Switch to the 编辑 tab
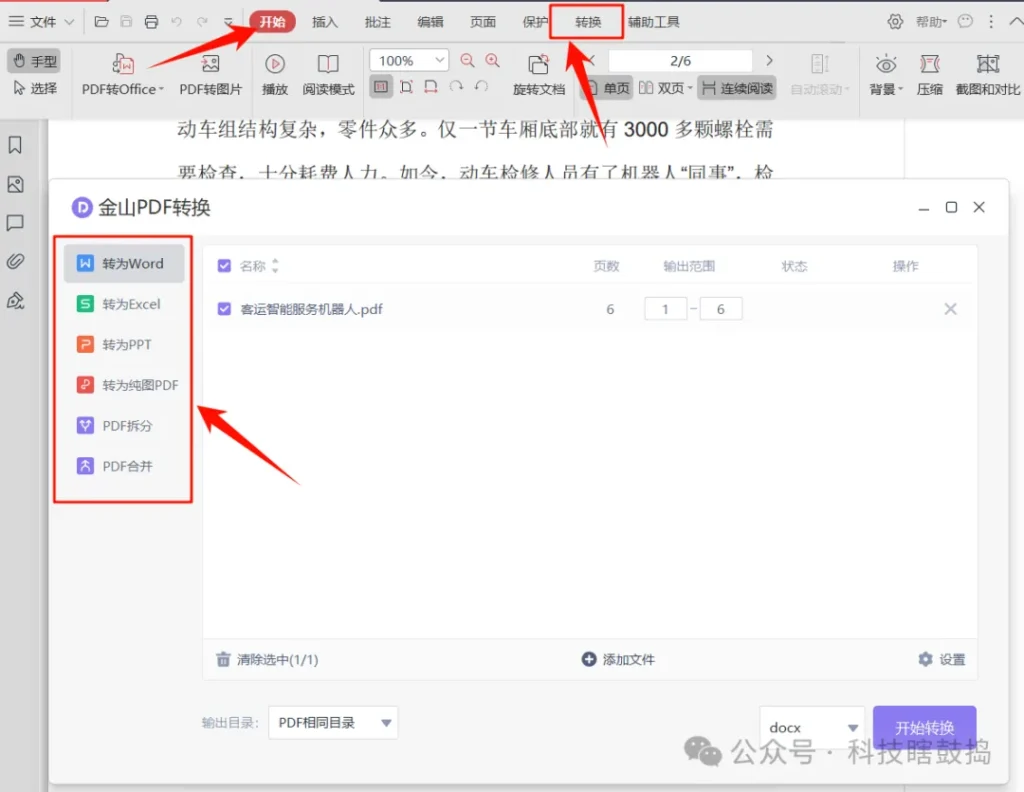This screenshot has height=792, width=1024. [430, 22]
